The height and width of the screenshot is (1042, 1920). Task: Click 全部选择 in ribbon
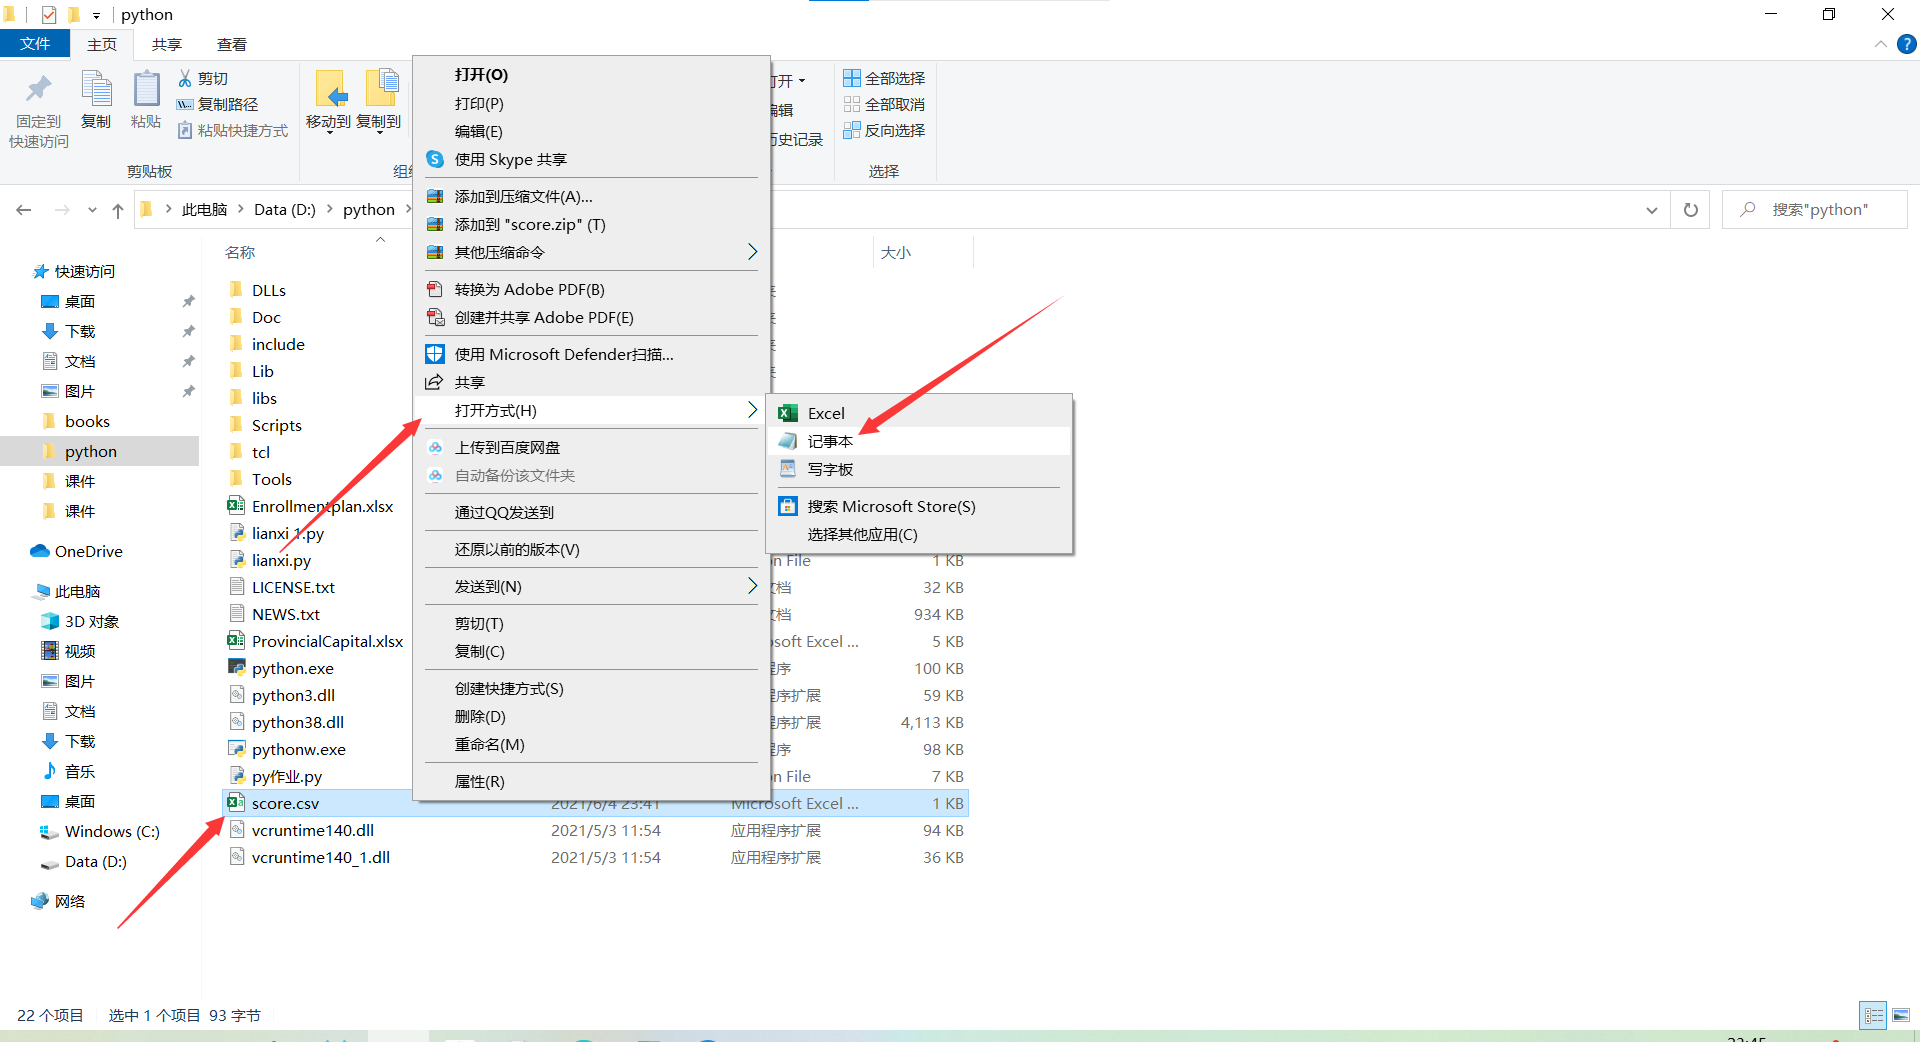(884, 78)
